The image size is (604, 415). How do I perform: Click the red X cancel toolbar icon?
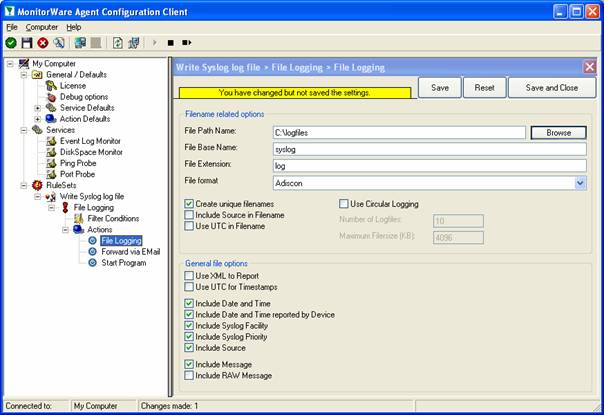pyautogui.click(x=43, y=42)
